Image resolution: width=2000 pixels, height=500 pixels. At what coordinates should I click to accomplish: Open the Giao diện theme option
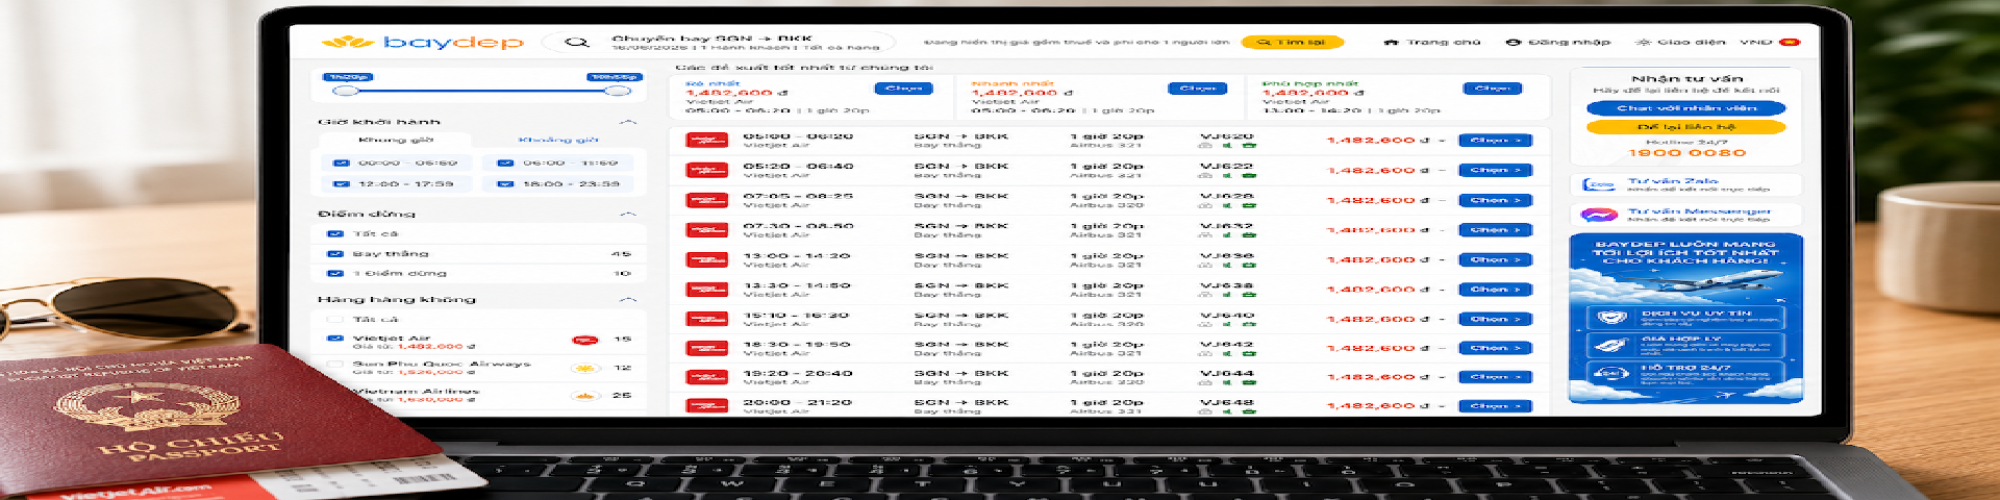(1681, 42)
